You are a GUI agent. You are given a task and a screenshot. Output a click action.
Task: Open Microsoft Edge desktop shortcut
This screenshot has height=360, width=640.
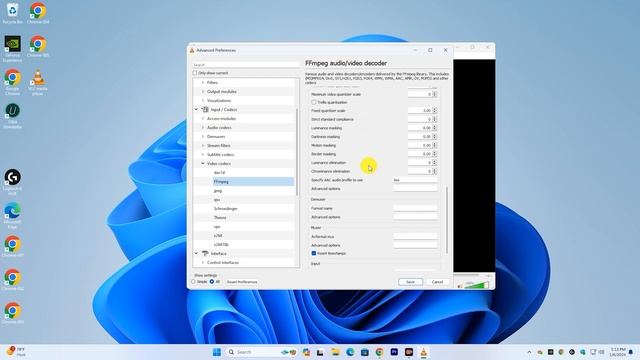(12, 216)
